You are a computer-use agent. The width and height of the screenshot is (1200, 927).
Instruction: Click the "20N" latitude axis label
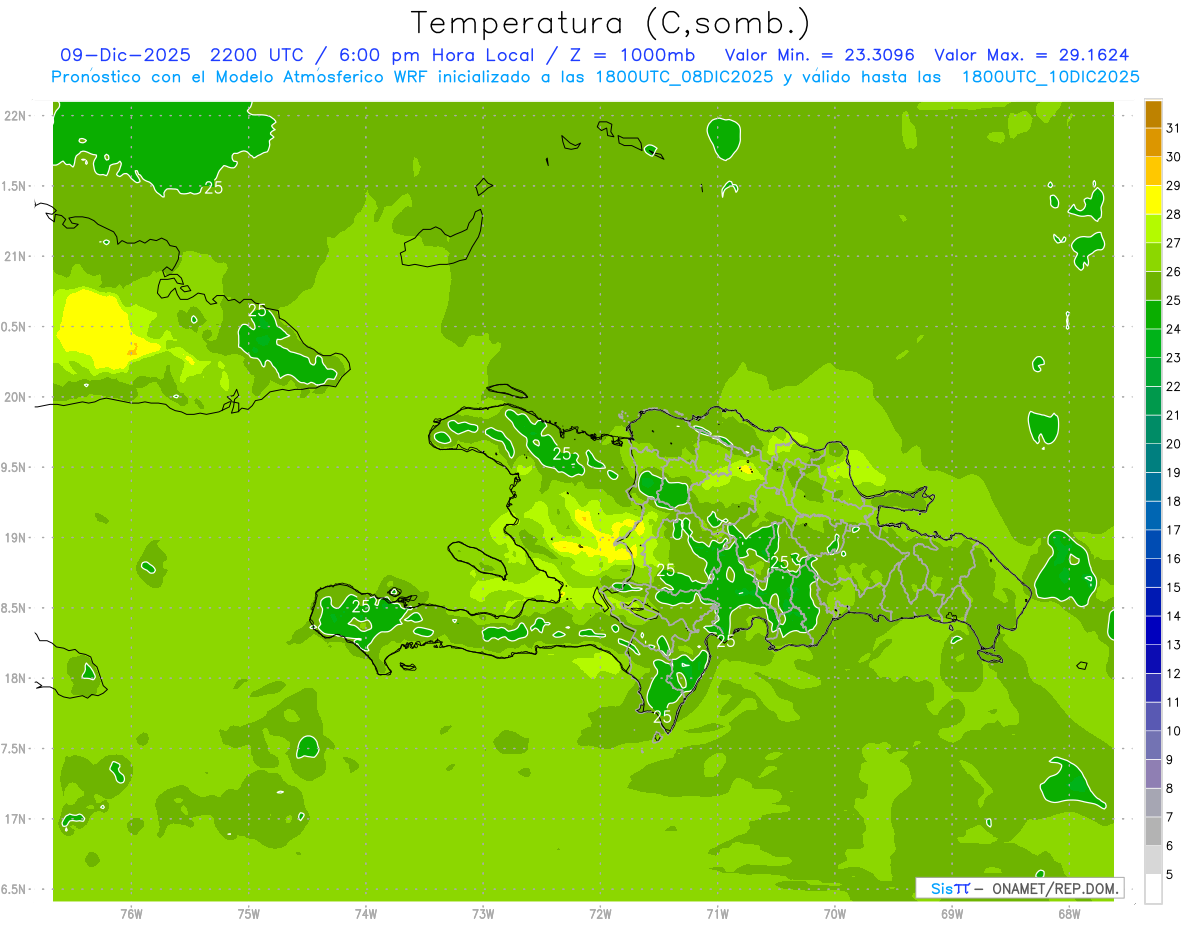pos(14,397)
